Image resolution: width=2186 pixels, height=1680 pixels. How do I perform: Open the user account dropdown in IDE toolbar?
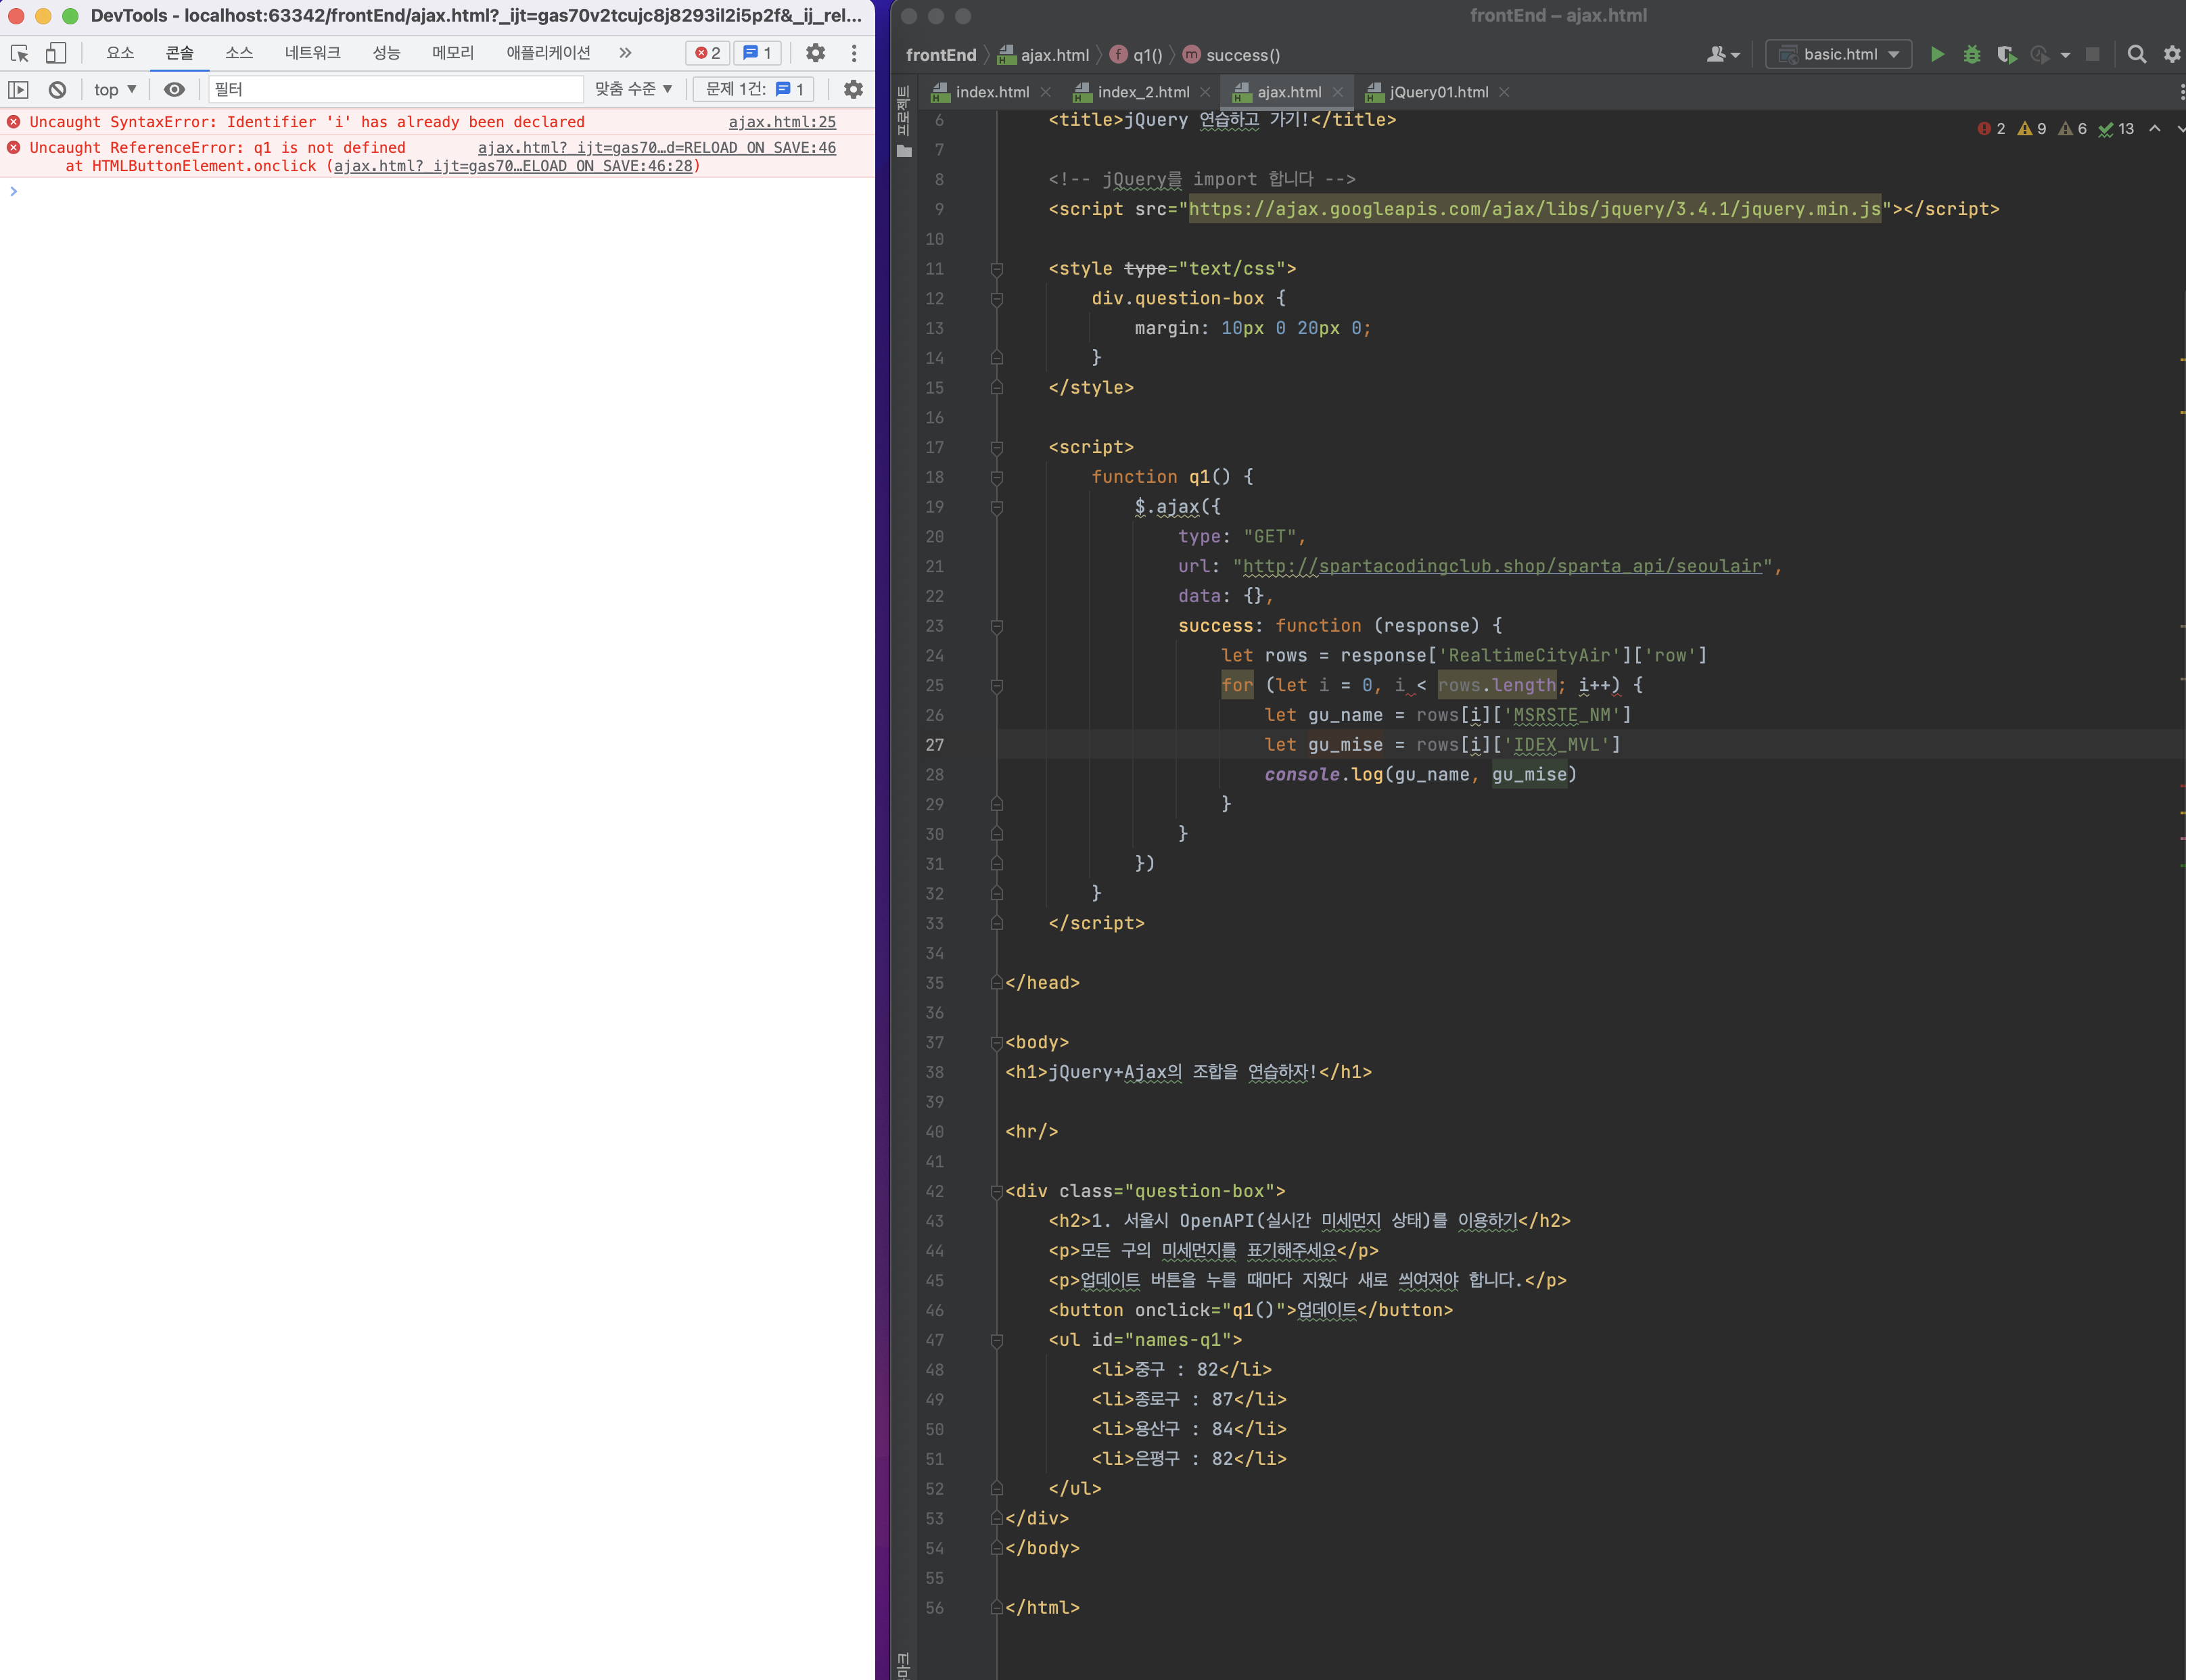(x=1723, y=55)
